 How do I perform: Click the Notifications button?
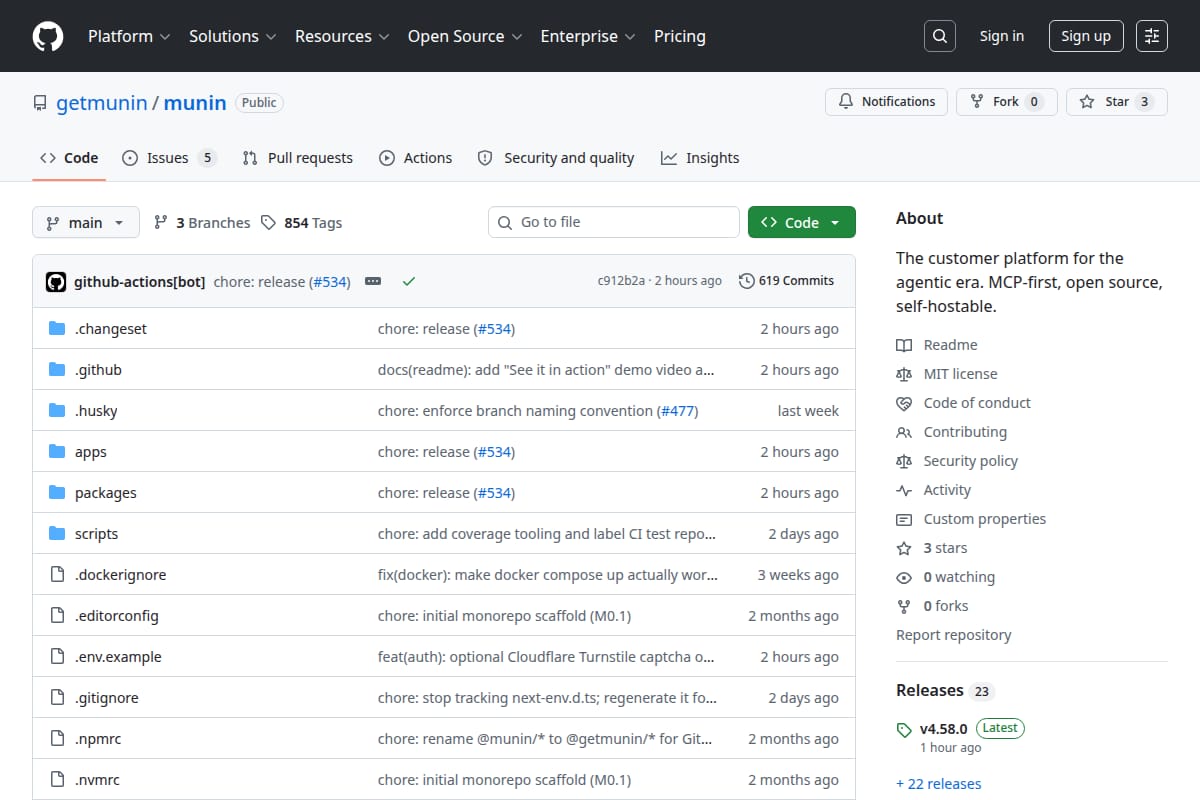point(886,102)
